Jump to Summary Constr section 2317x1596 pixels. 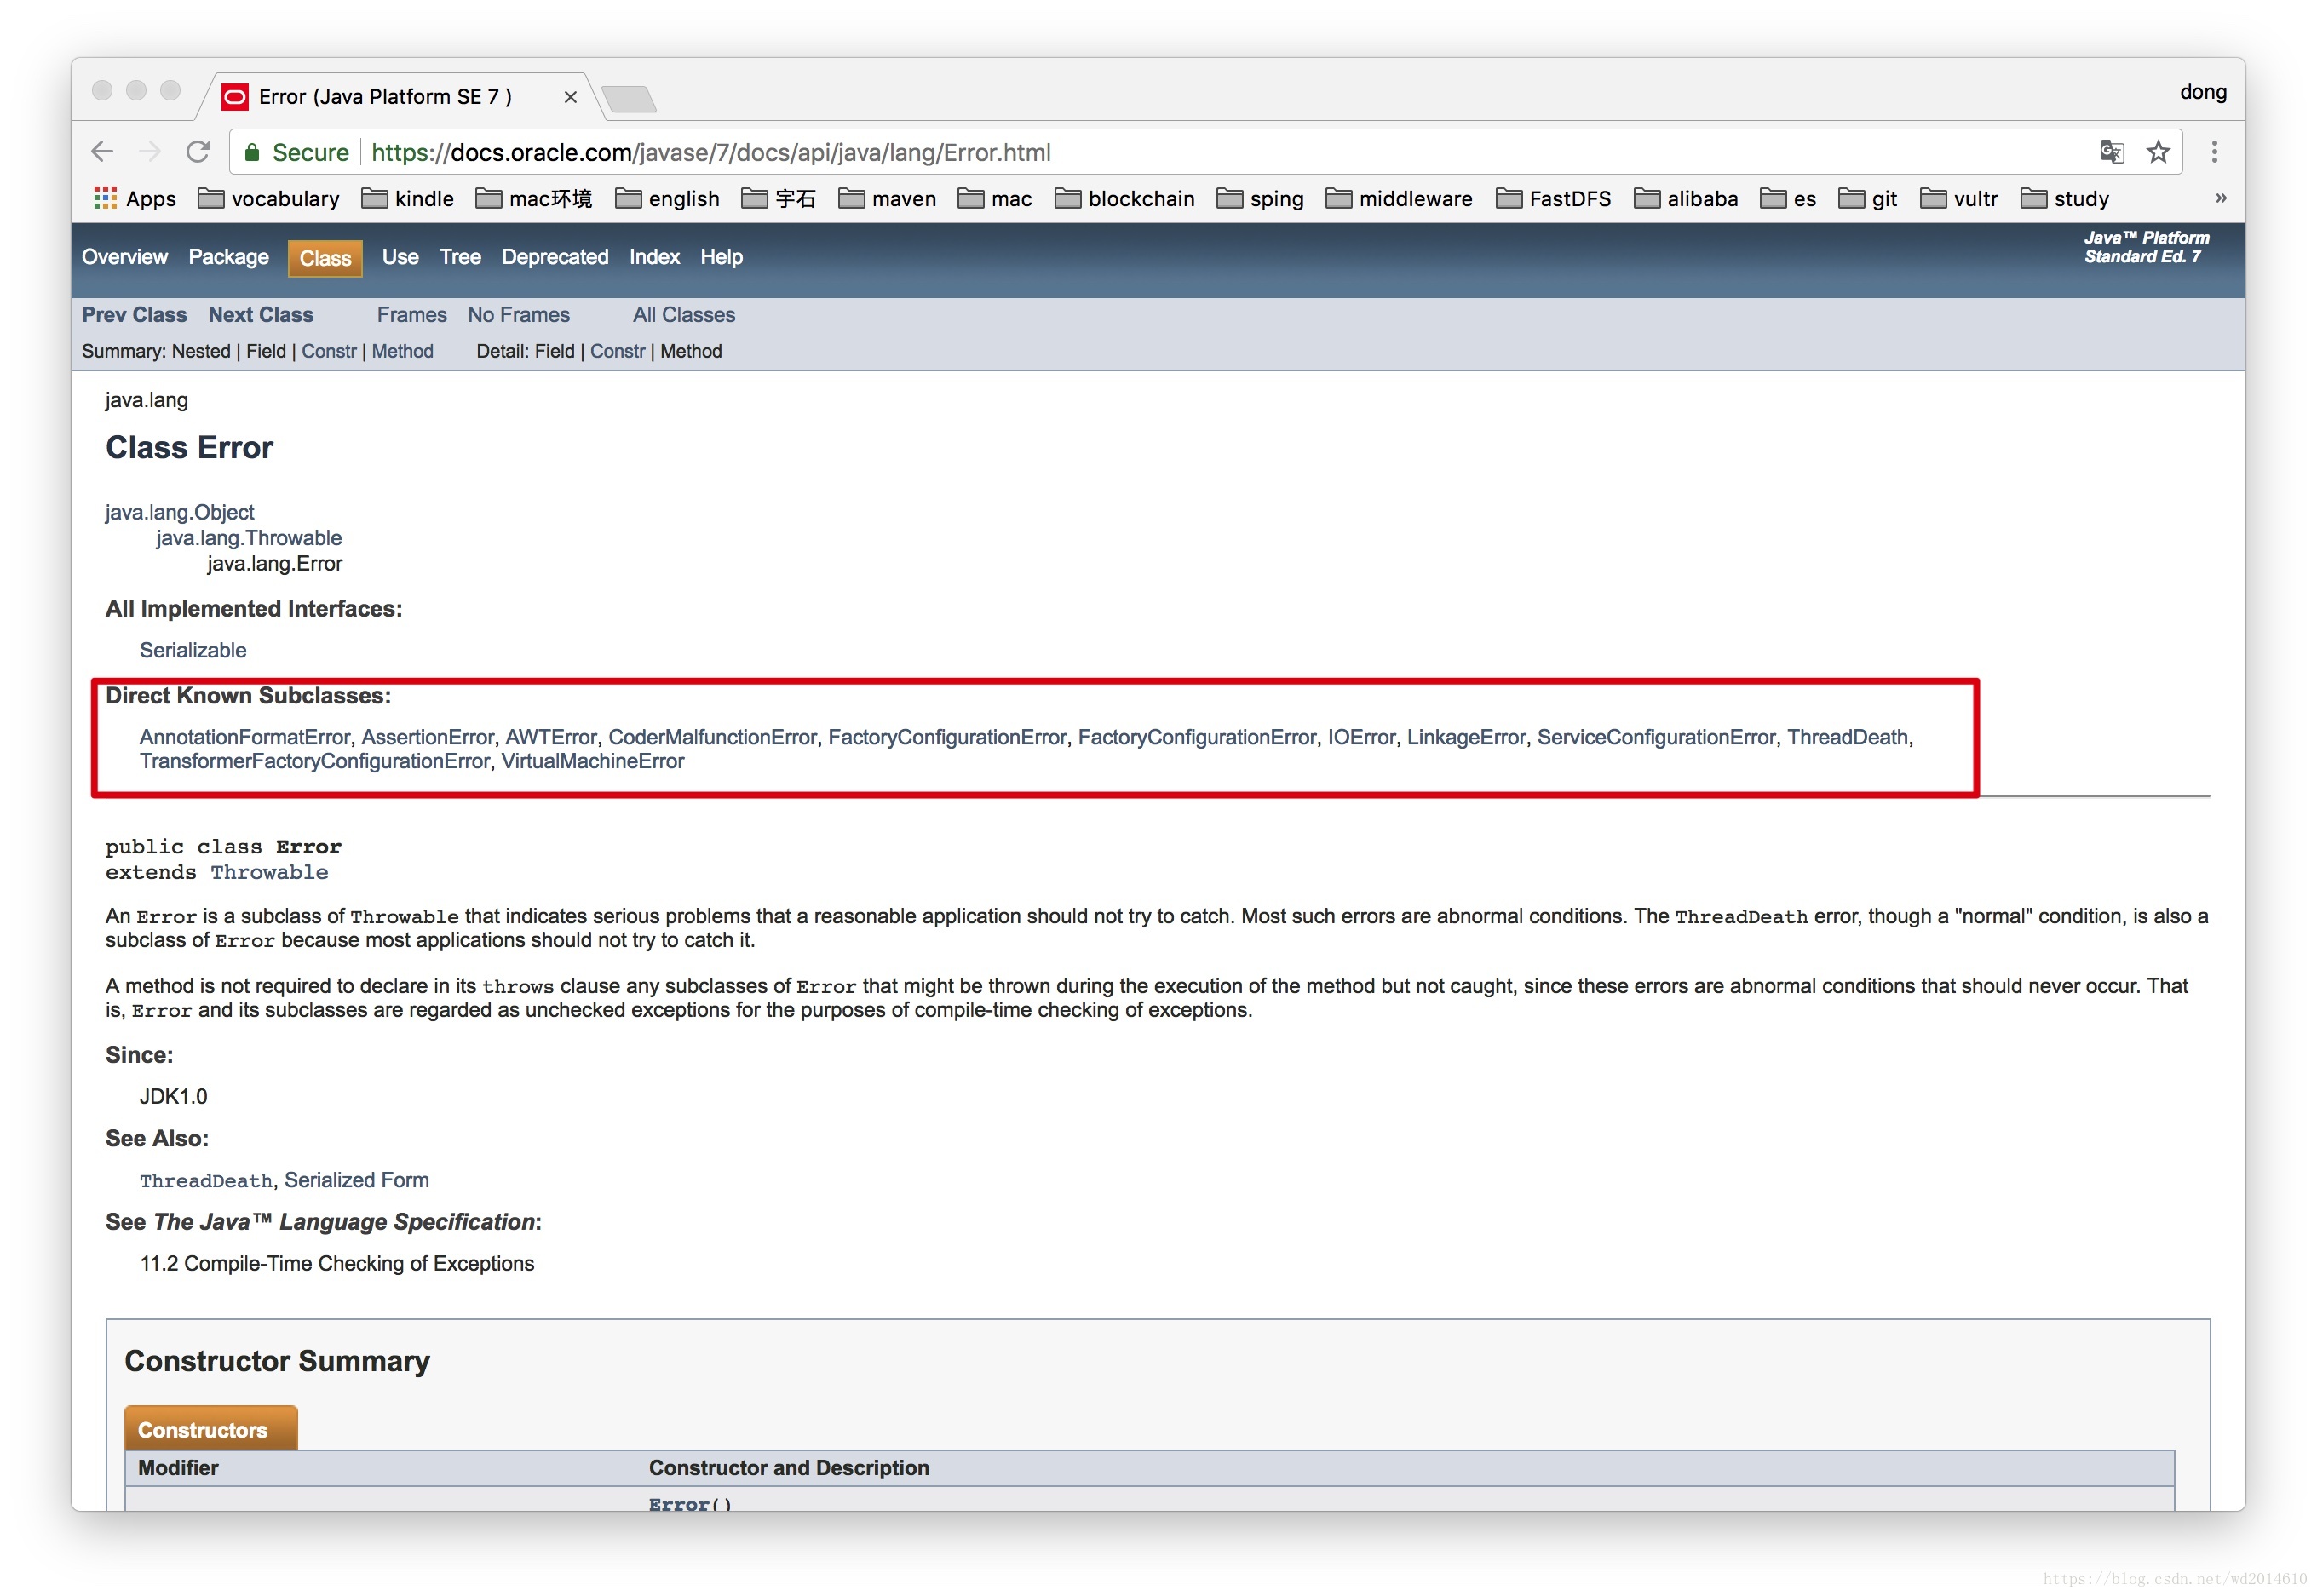pyautogui.click(x=329, y=351)
